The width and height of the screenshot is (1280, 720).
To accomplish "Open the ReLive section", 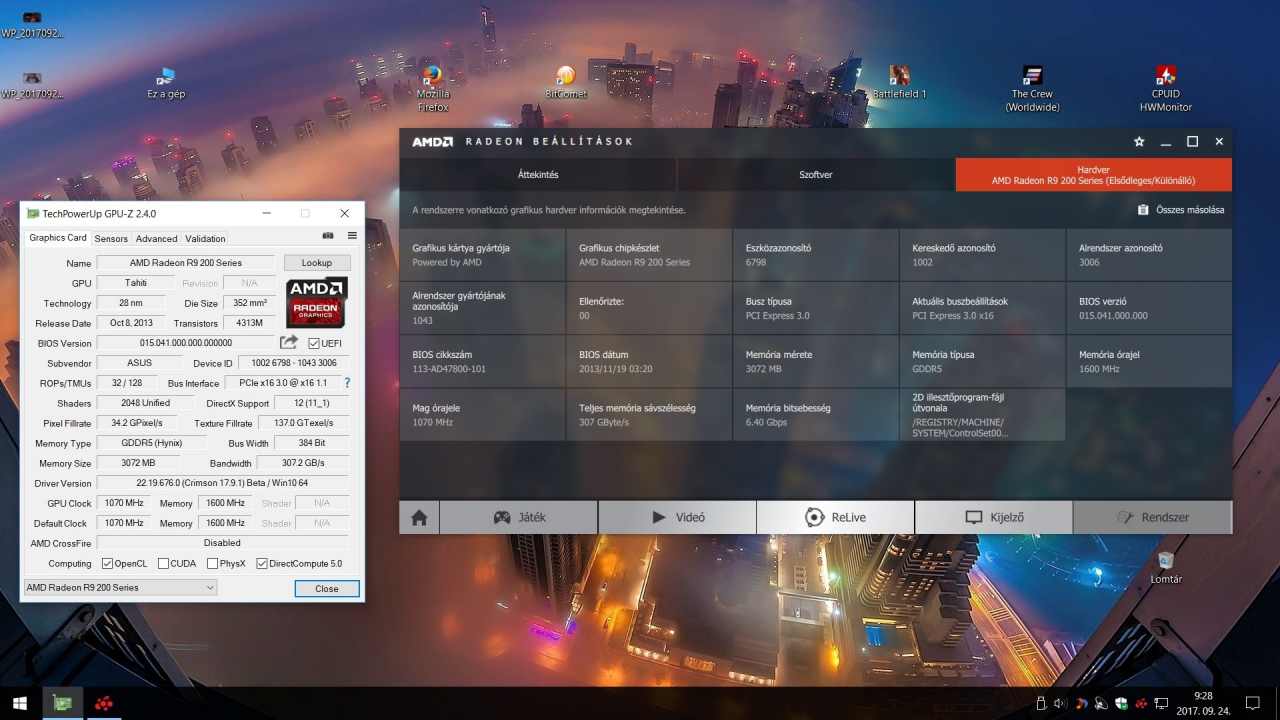I will pyautogui.click(x=835, y=517).
